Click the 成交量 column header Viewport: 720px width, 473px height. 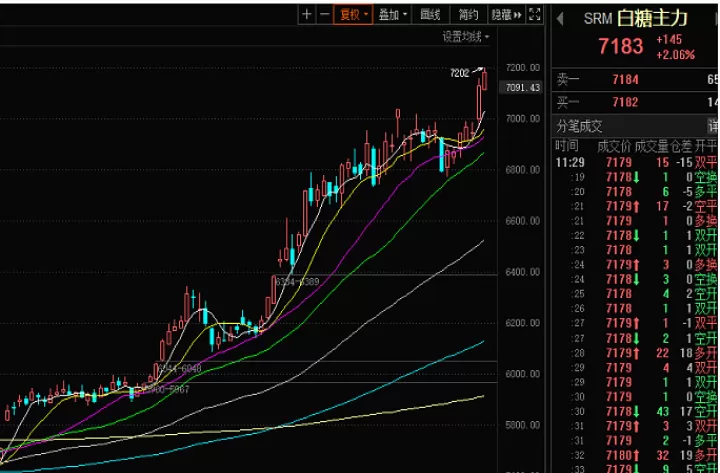coord(652,146)
